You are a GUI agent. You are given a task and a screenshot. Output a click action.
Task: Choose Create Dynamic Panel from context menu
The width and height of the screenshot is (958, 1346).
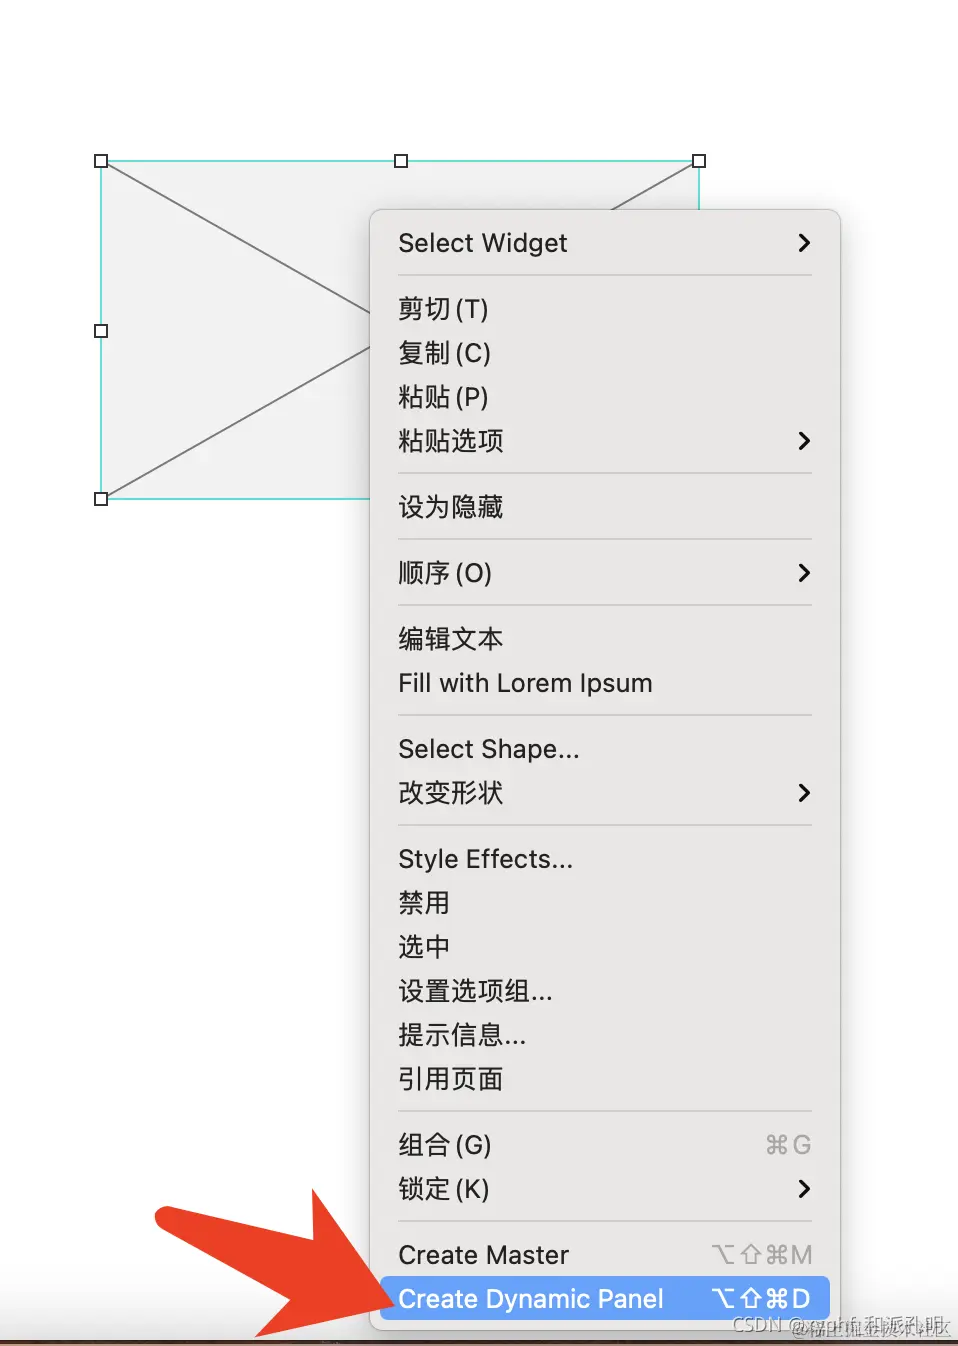604,1298
